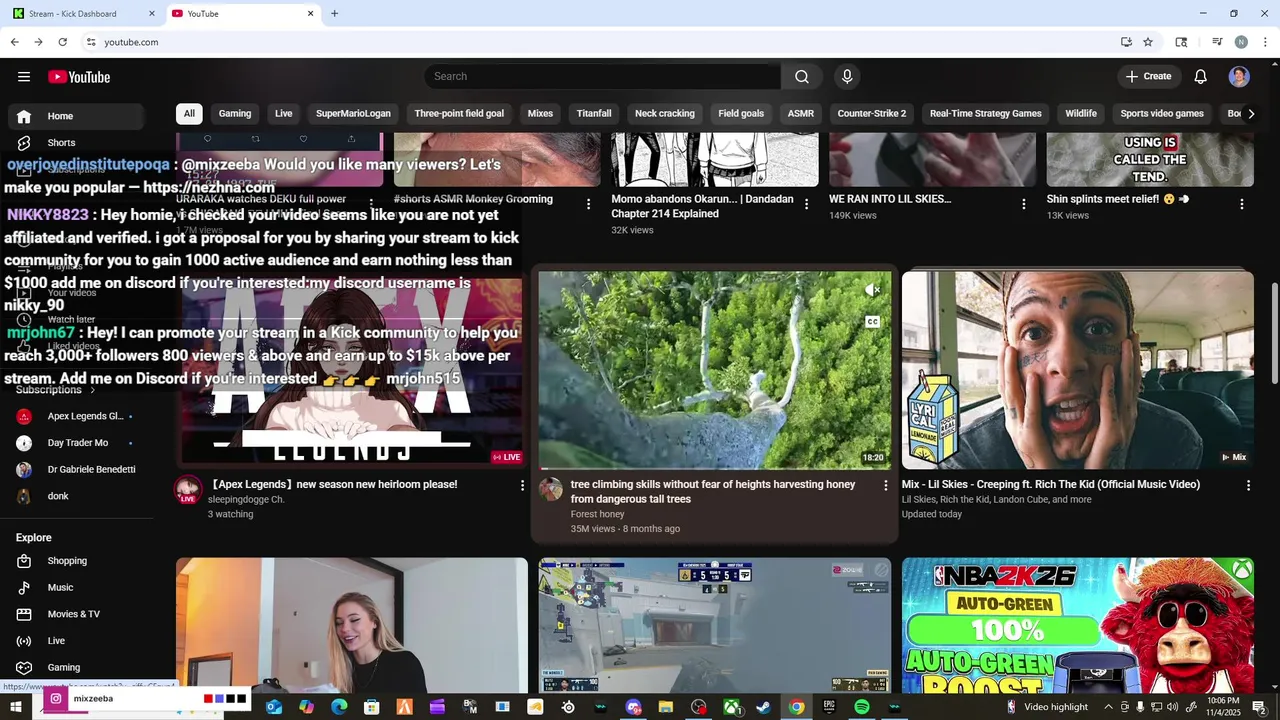Screen dimensions: 1280x720
Task: Click the Create button
Action: [x=1148, y=77]
